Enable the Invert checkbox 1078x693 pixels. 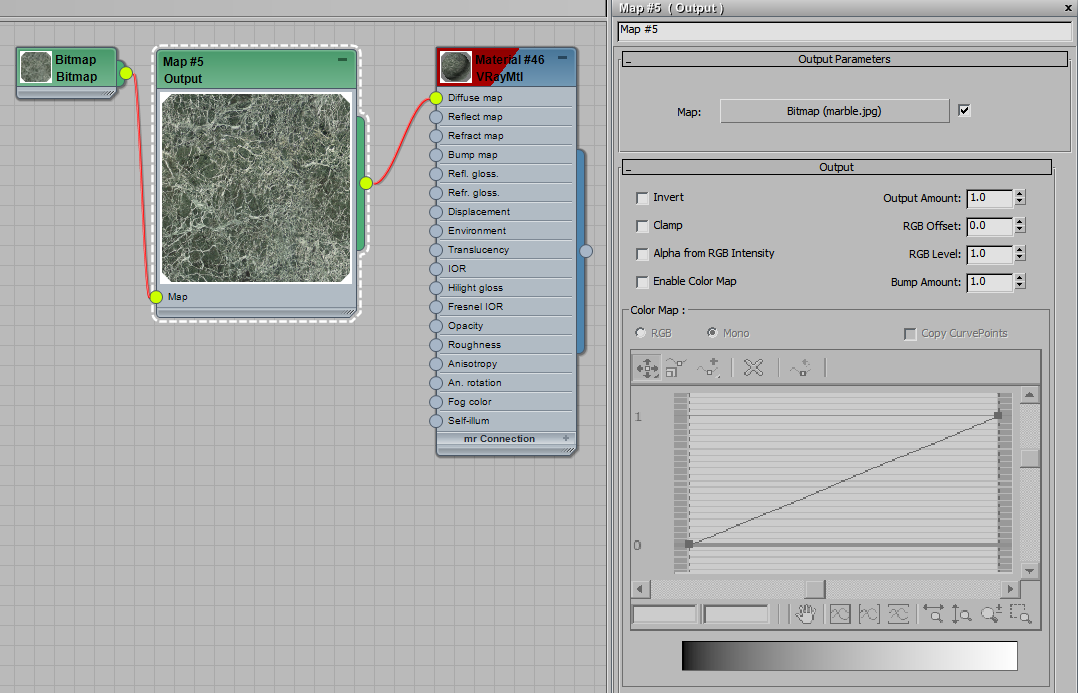641,197
